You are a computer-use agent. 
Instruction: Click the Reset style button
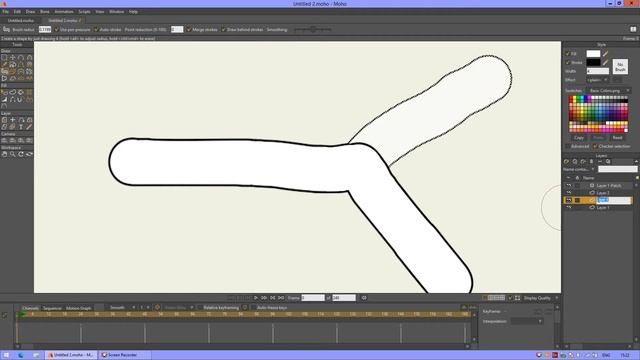(x=618, y=138)
